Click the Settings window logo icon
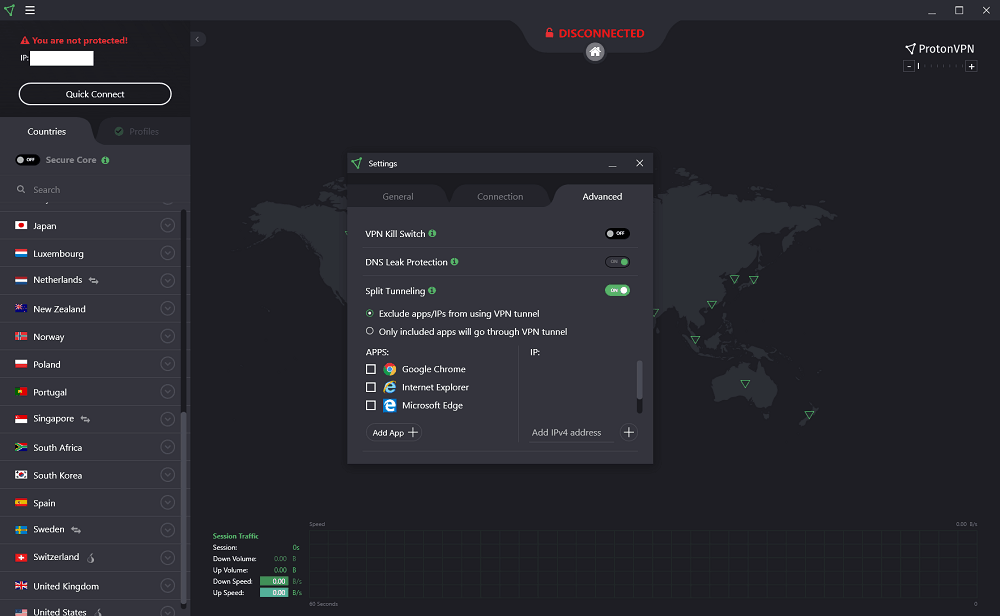1000x616 pixels. click(x=357, y=163)
